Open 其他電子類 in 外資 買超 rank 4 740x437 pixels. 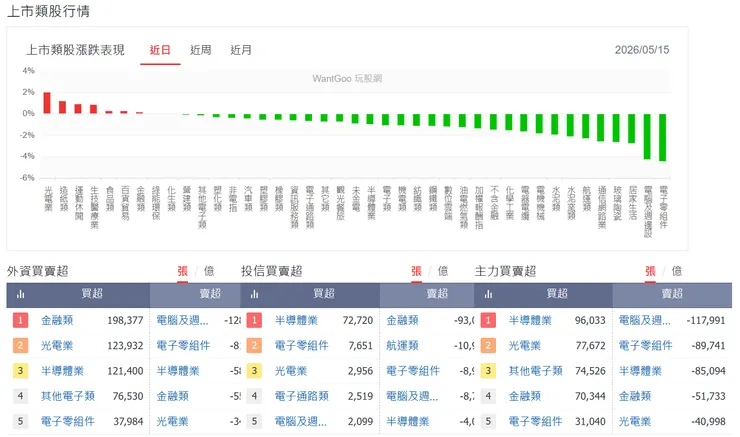coord(68,396)
